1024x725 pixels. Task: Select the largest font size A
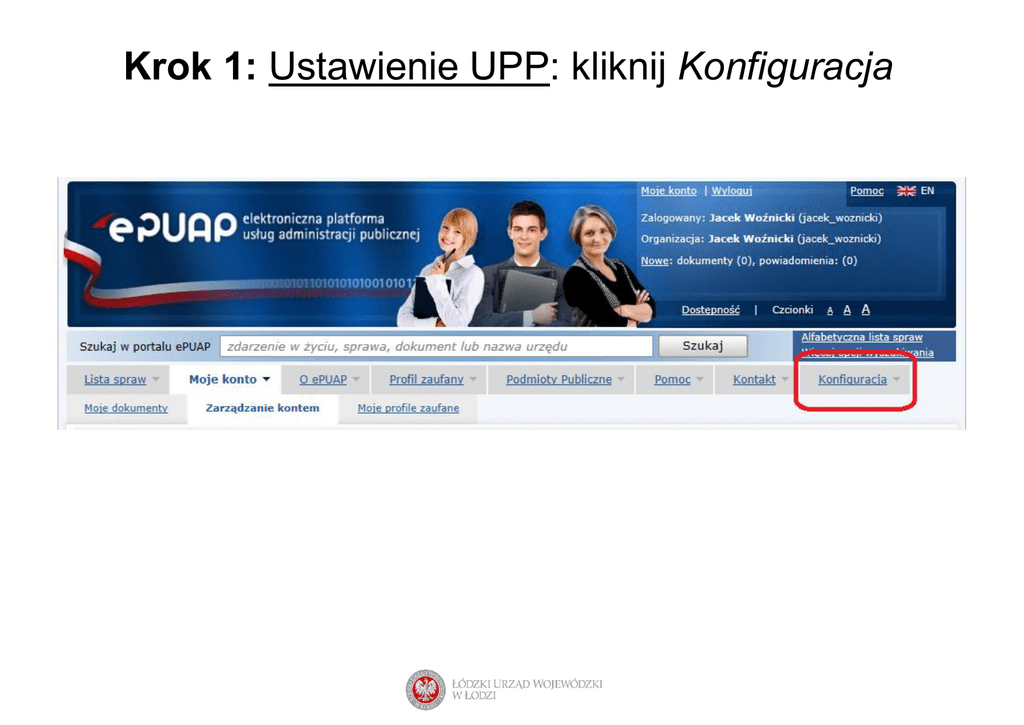(865, 310)
